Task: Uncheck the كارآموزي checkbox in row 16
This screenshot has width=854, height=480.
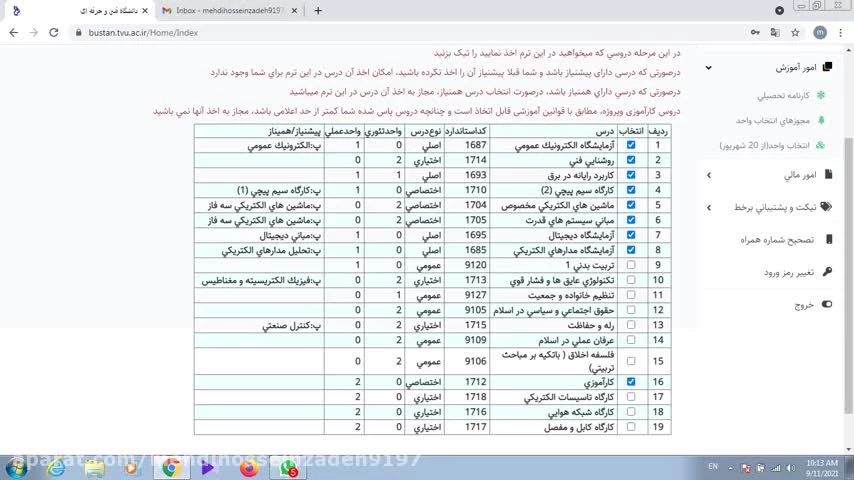Action: (630, 382)
